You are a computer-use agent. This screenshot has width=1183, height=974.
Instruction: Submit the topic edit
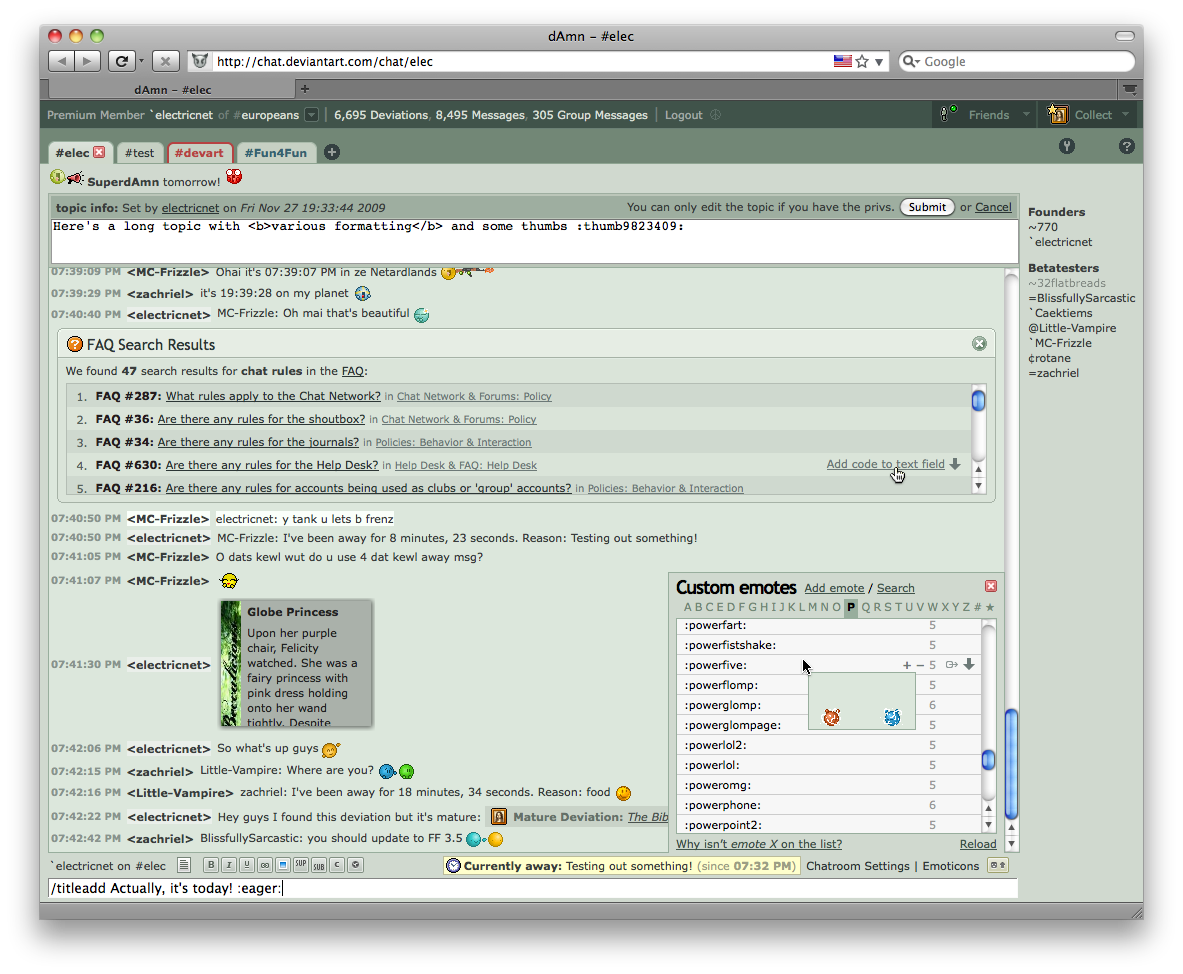point(926,207)
